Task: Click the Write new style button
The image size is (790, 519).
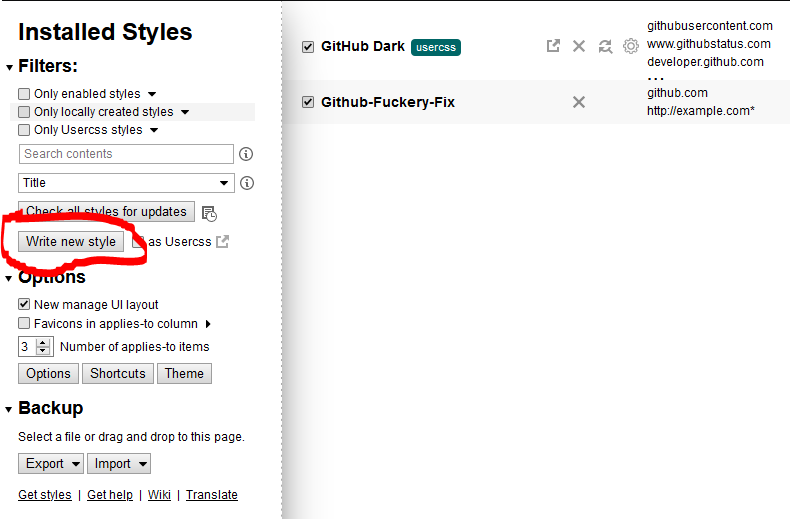Action: tap(71, 241)
